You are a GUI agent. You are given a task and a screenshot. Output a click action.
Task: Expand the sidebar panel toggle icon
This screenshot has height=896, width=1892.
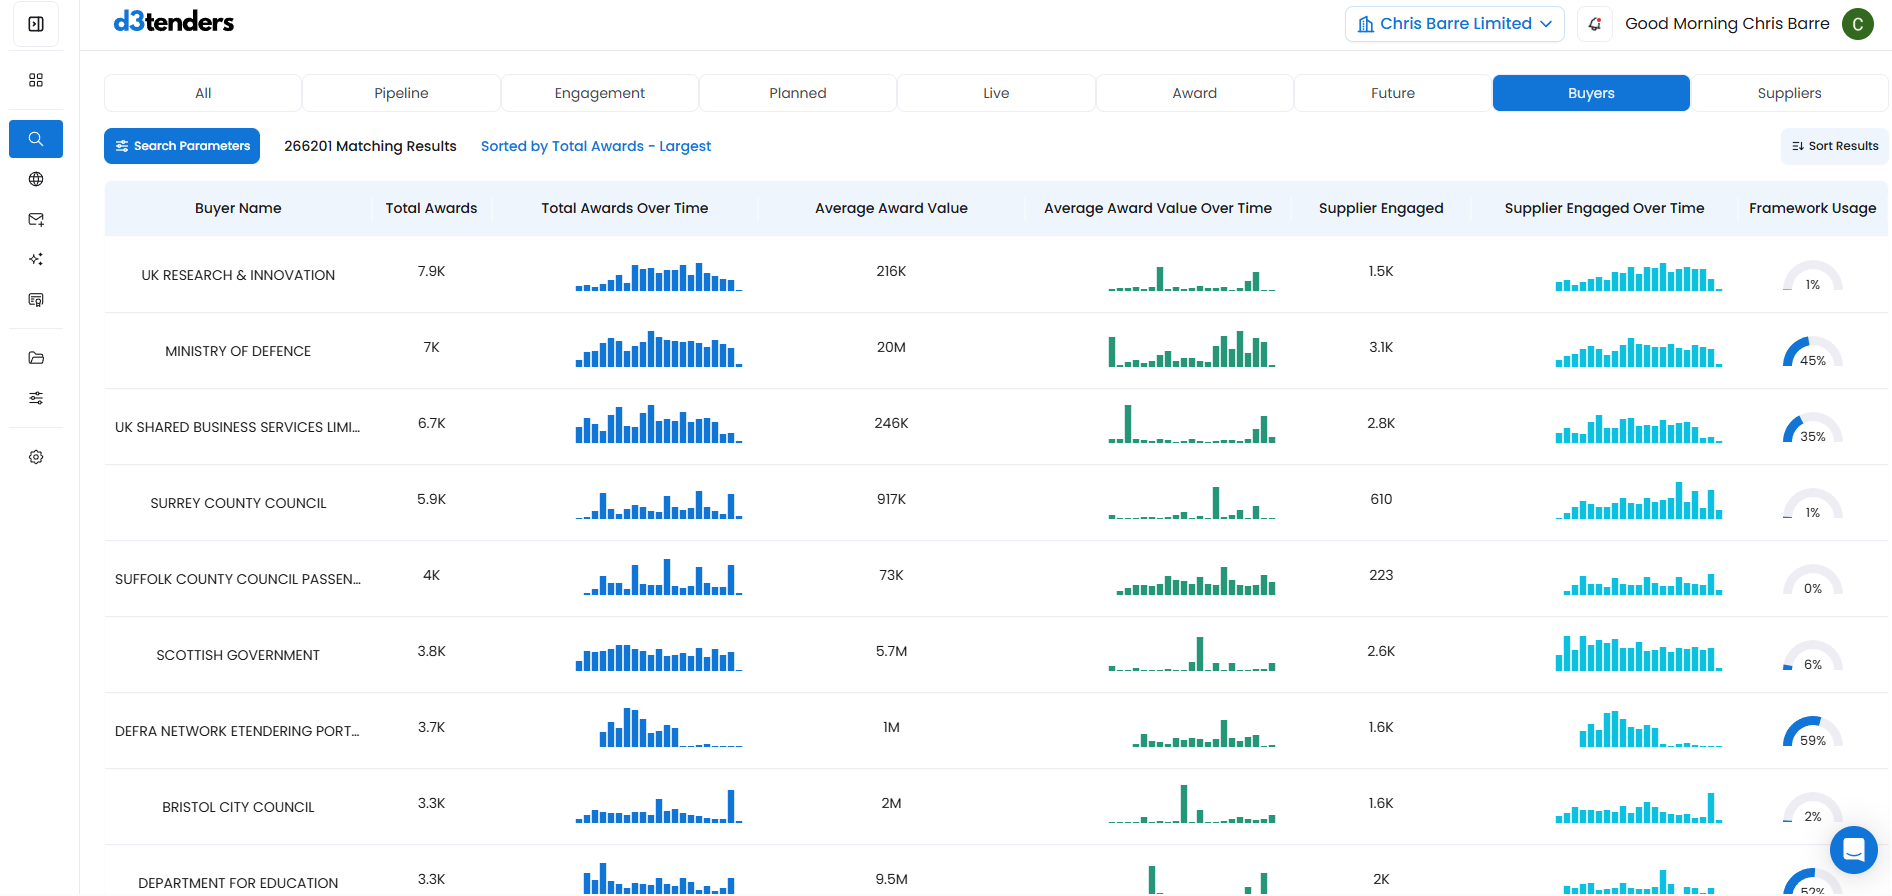tap(36, 24)
